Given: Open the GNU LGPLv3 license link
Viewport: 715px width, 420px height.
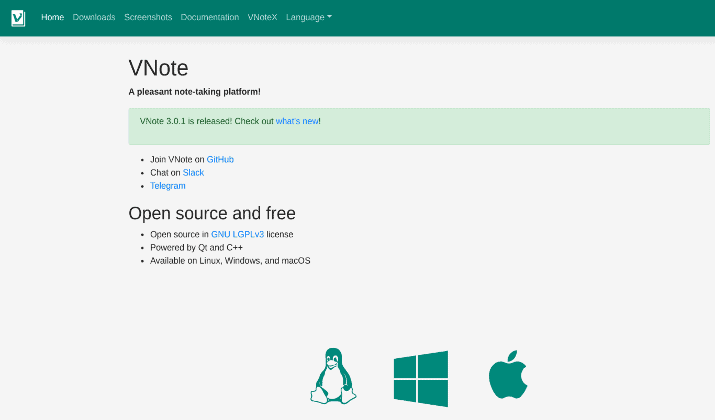Looking at the screenshot, I should pos(238,234).
